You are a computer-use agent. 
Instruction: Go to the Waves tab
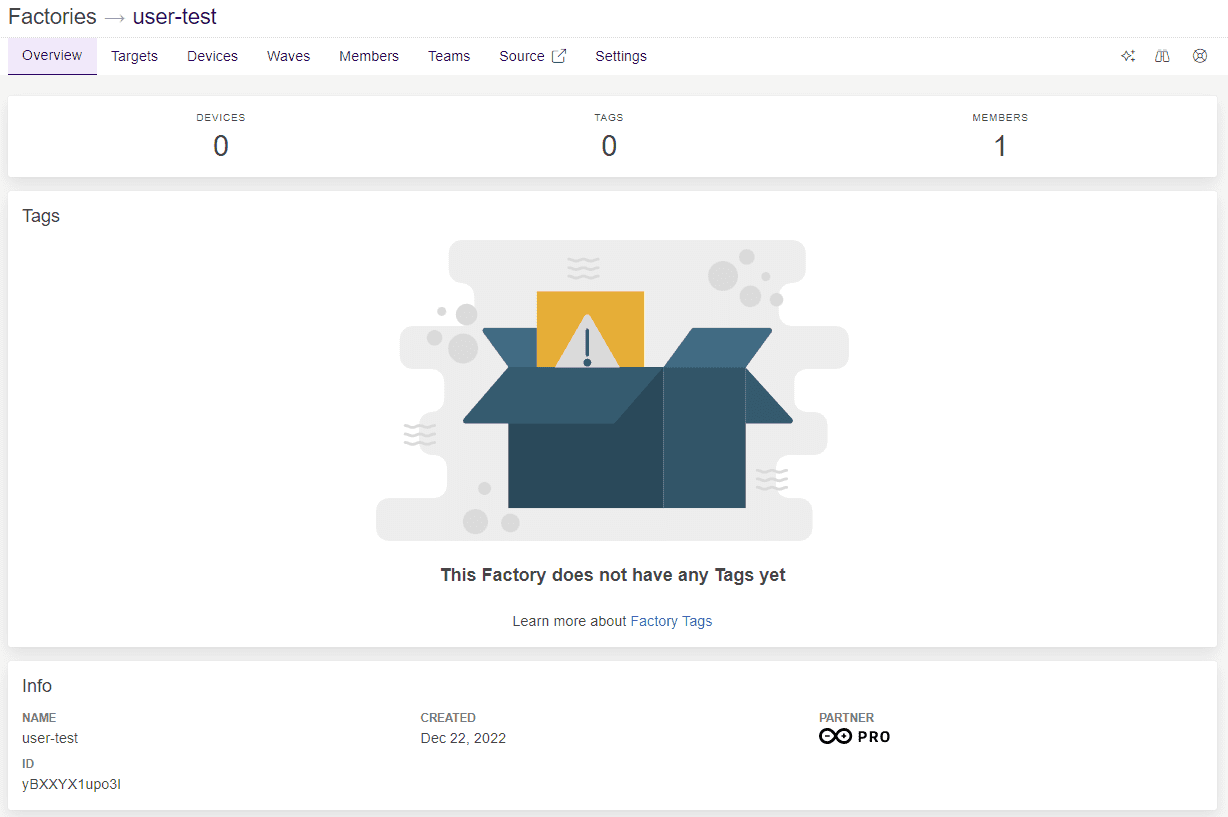tap(288, 56)
